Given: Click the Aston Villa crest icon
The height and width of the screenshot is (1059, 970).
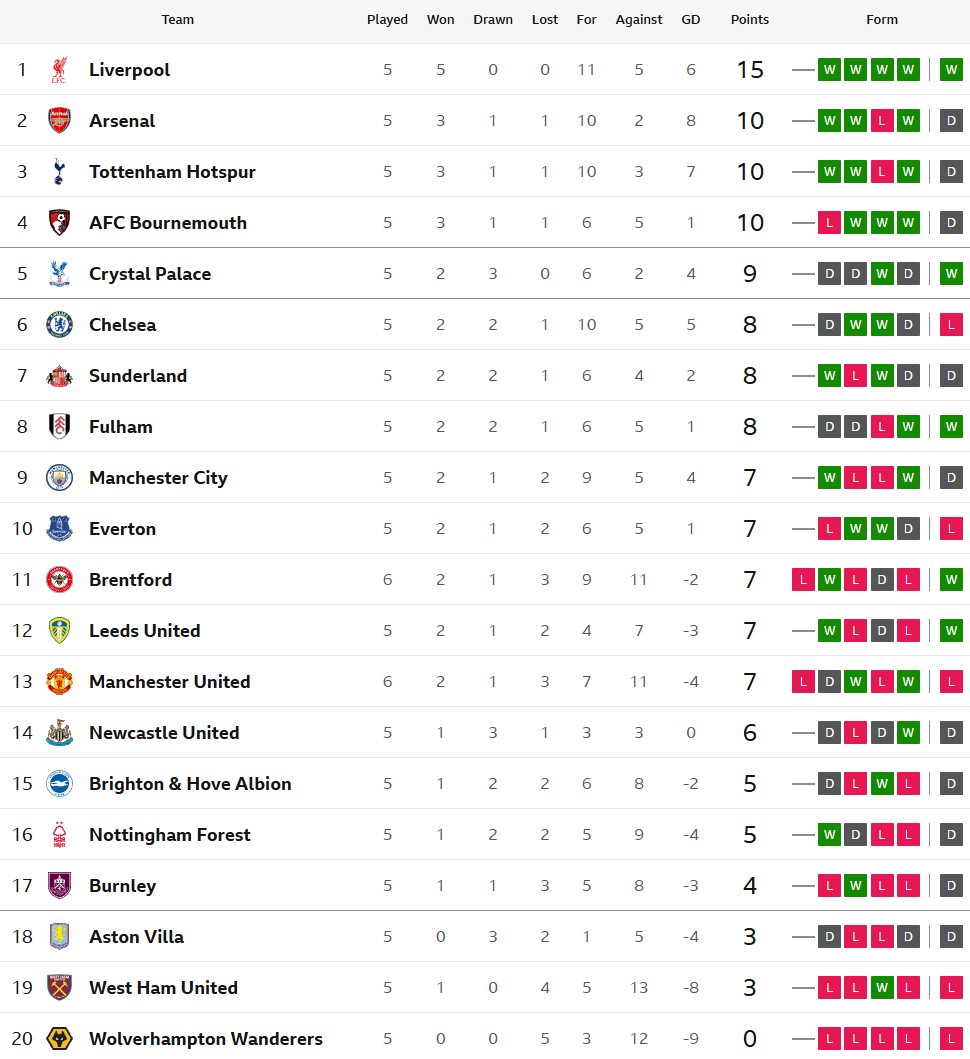Looking at the screenshot, I should pyautogui.click(x=60, y=937).
